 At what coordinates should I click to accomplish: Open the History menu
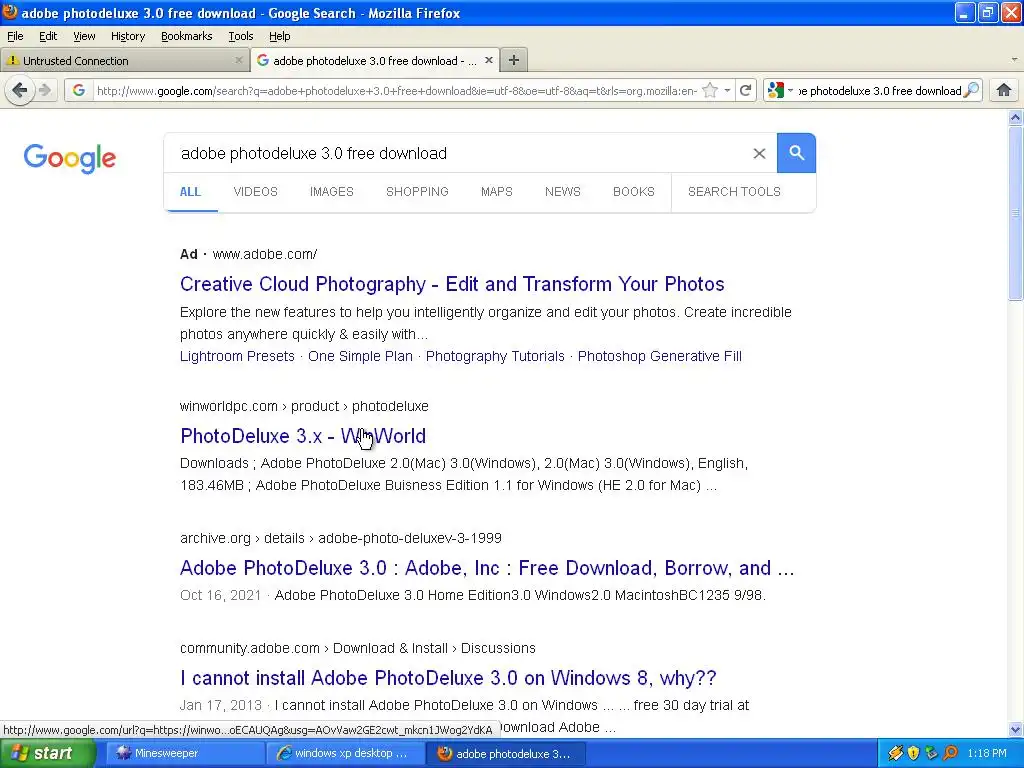pyautogui.click(x=128, y=36)
